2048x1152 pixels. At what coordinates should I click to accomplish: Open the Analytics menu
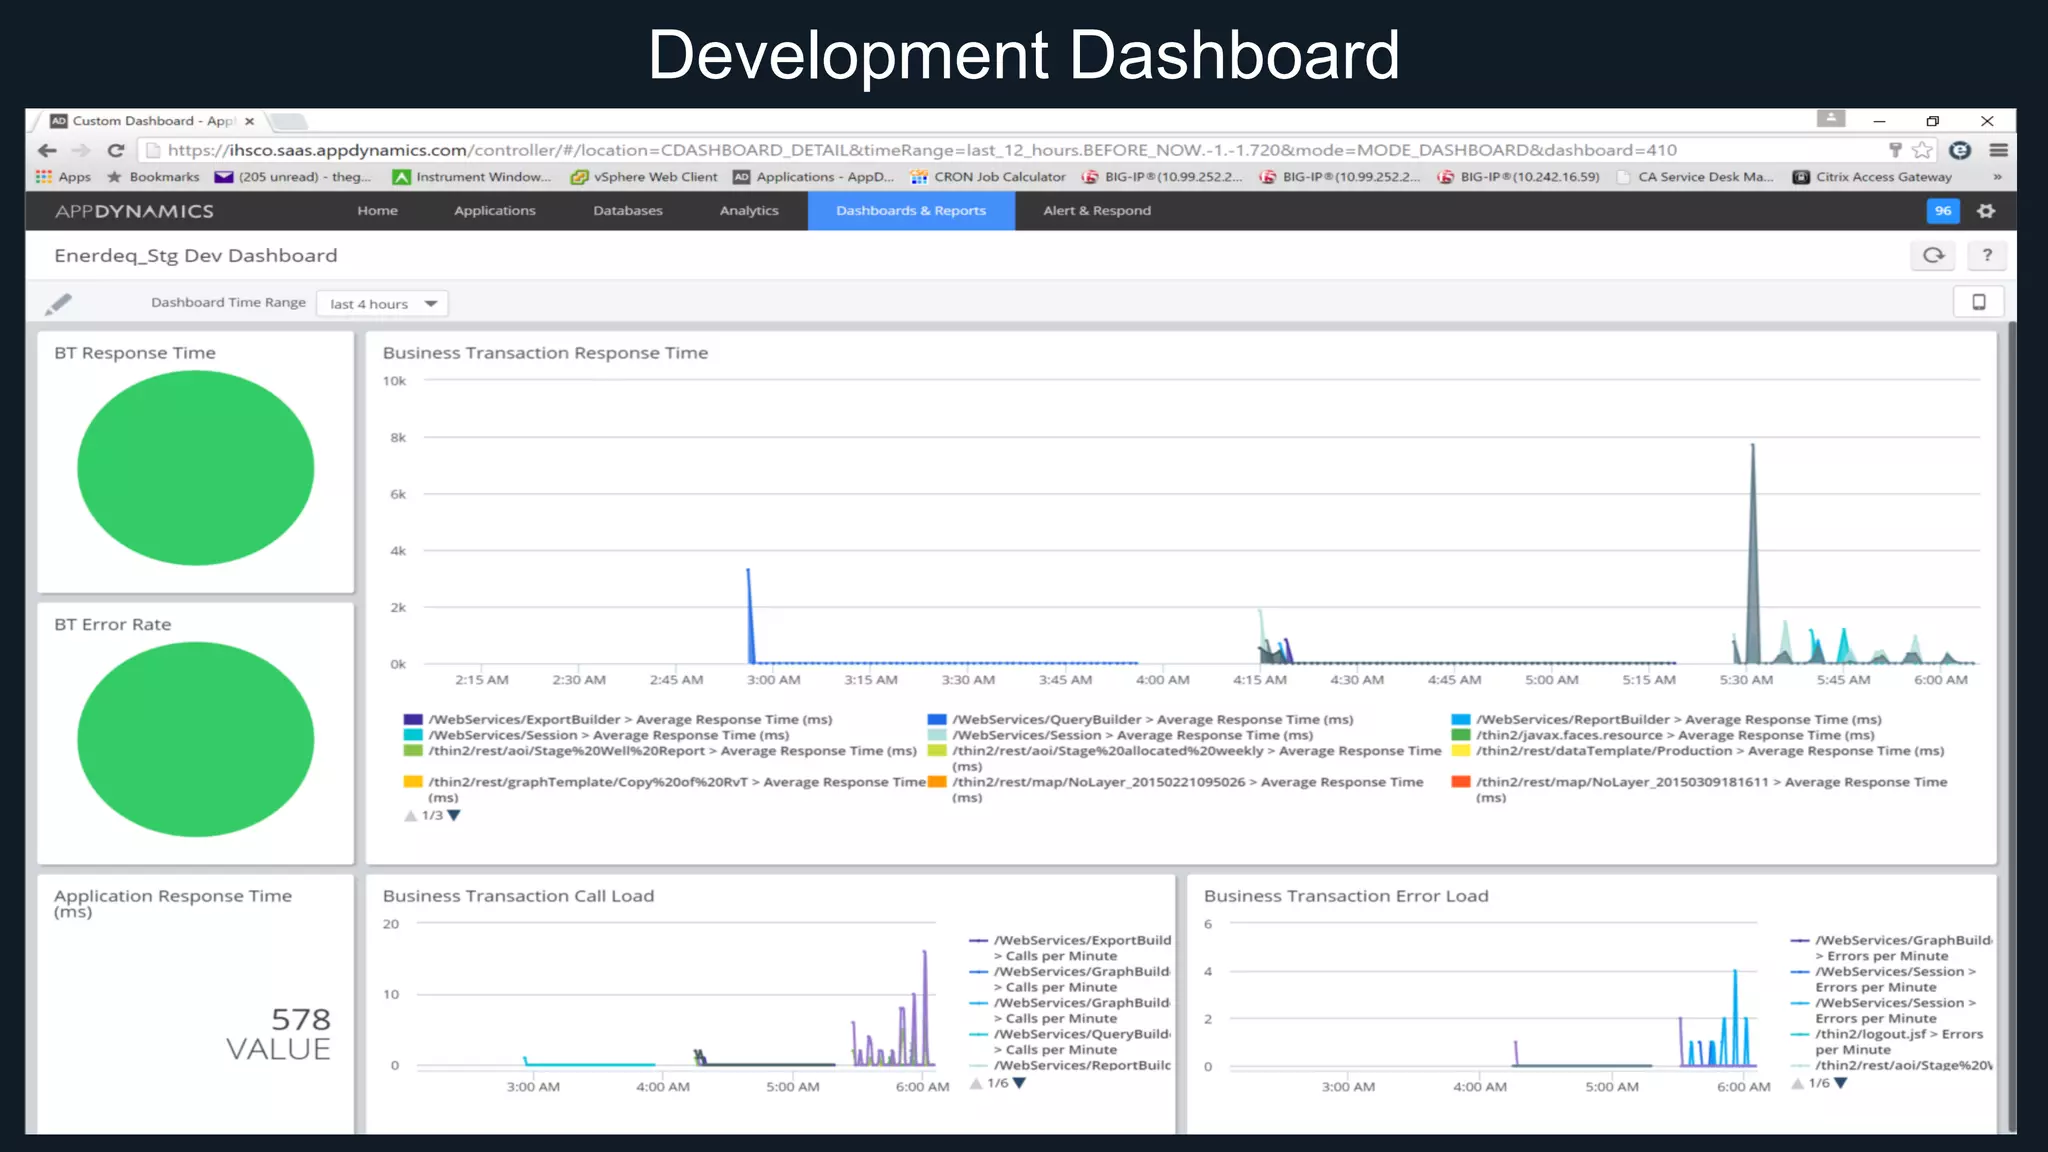pyautogui.click(x=748, y=211)
